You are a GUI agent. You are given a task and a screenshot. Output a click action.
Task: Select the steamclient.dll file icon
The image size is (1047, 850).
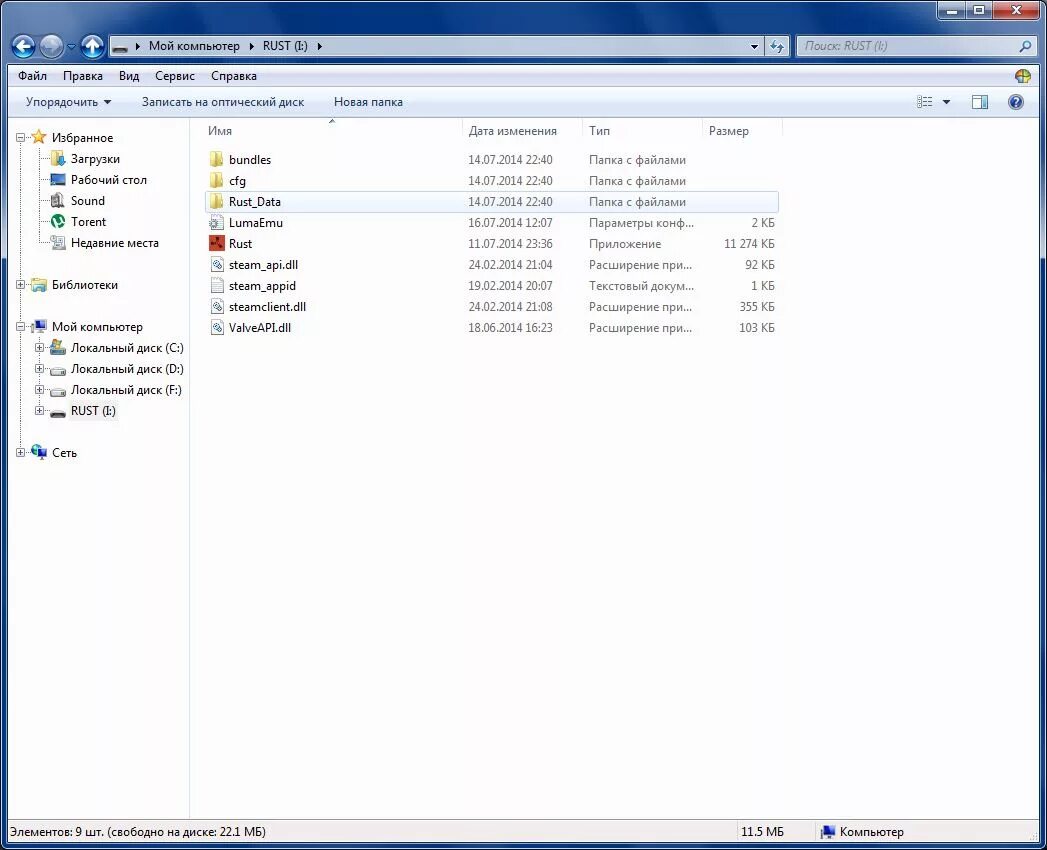(x=216, y=306)
